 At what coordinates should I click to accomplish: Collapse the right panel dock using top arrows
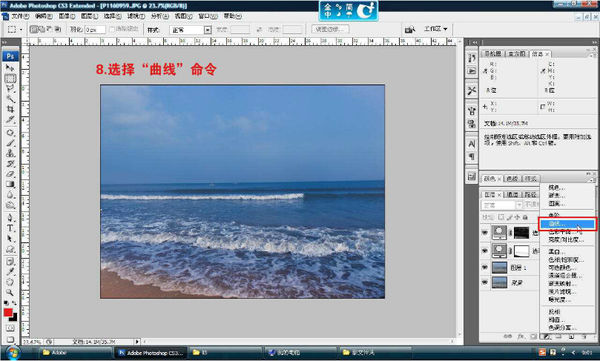click(x=594, y=42)
